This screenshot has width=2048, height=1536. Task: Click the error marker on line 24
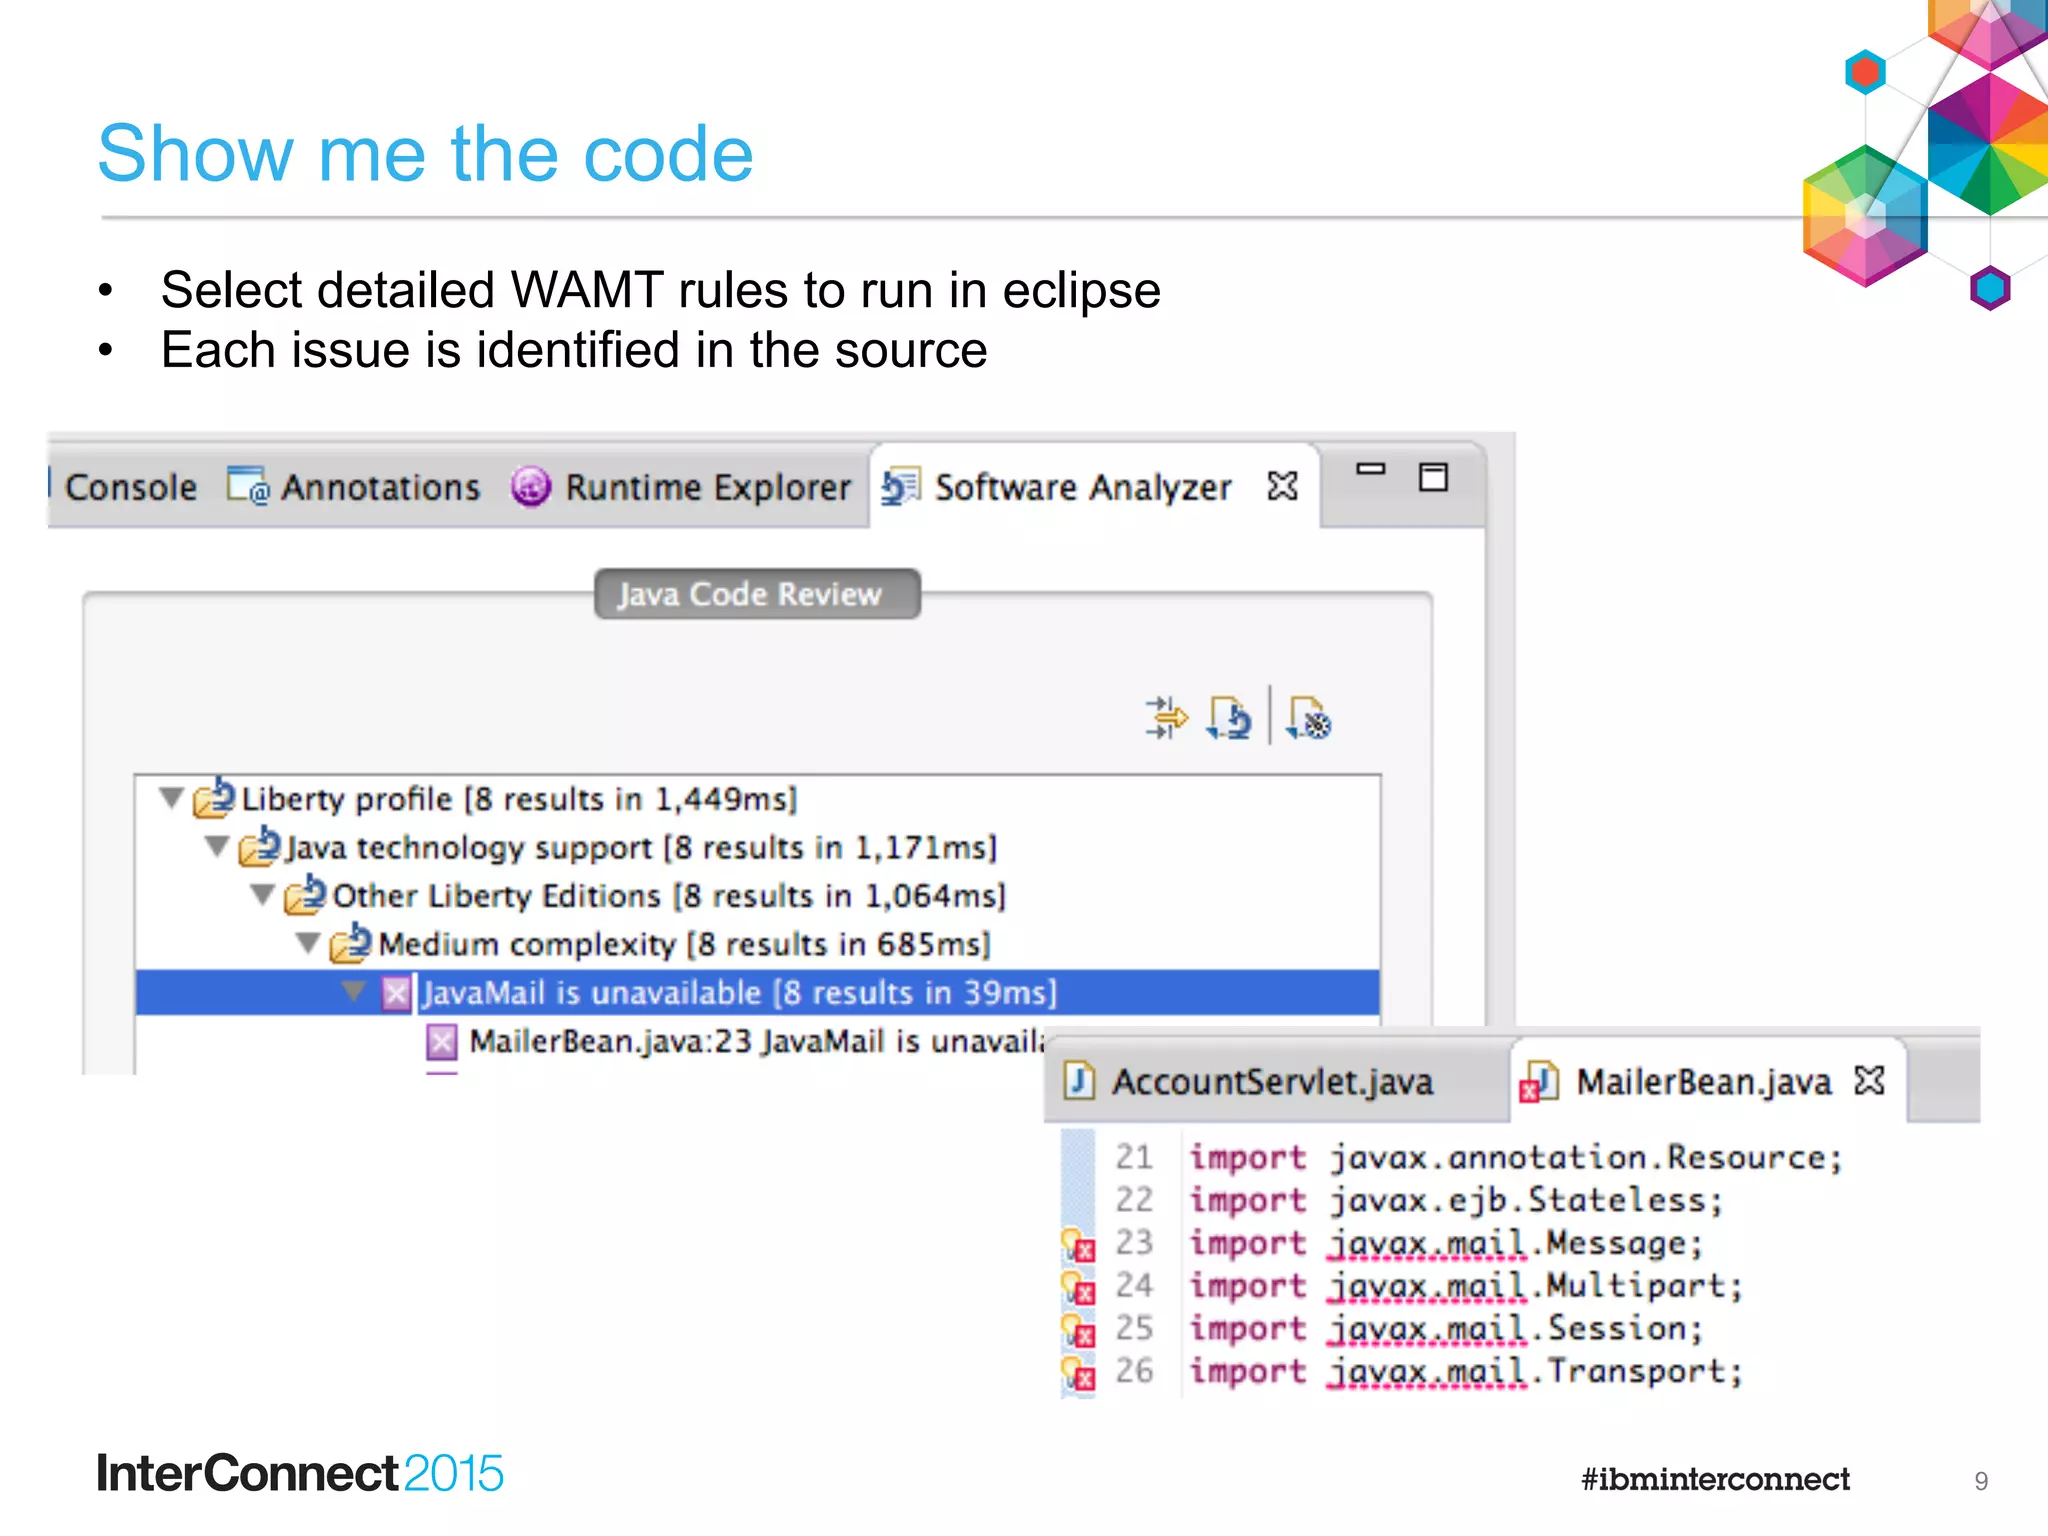click(1078, 1287)
